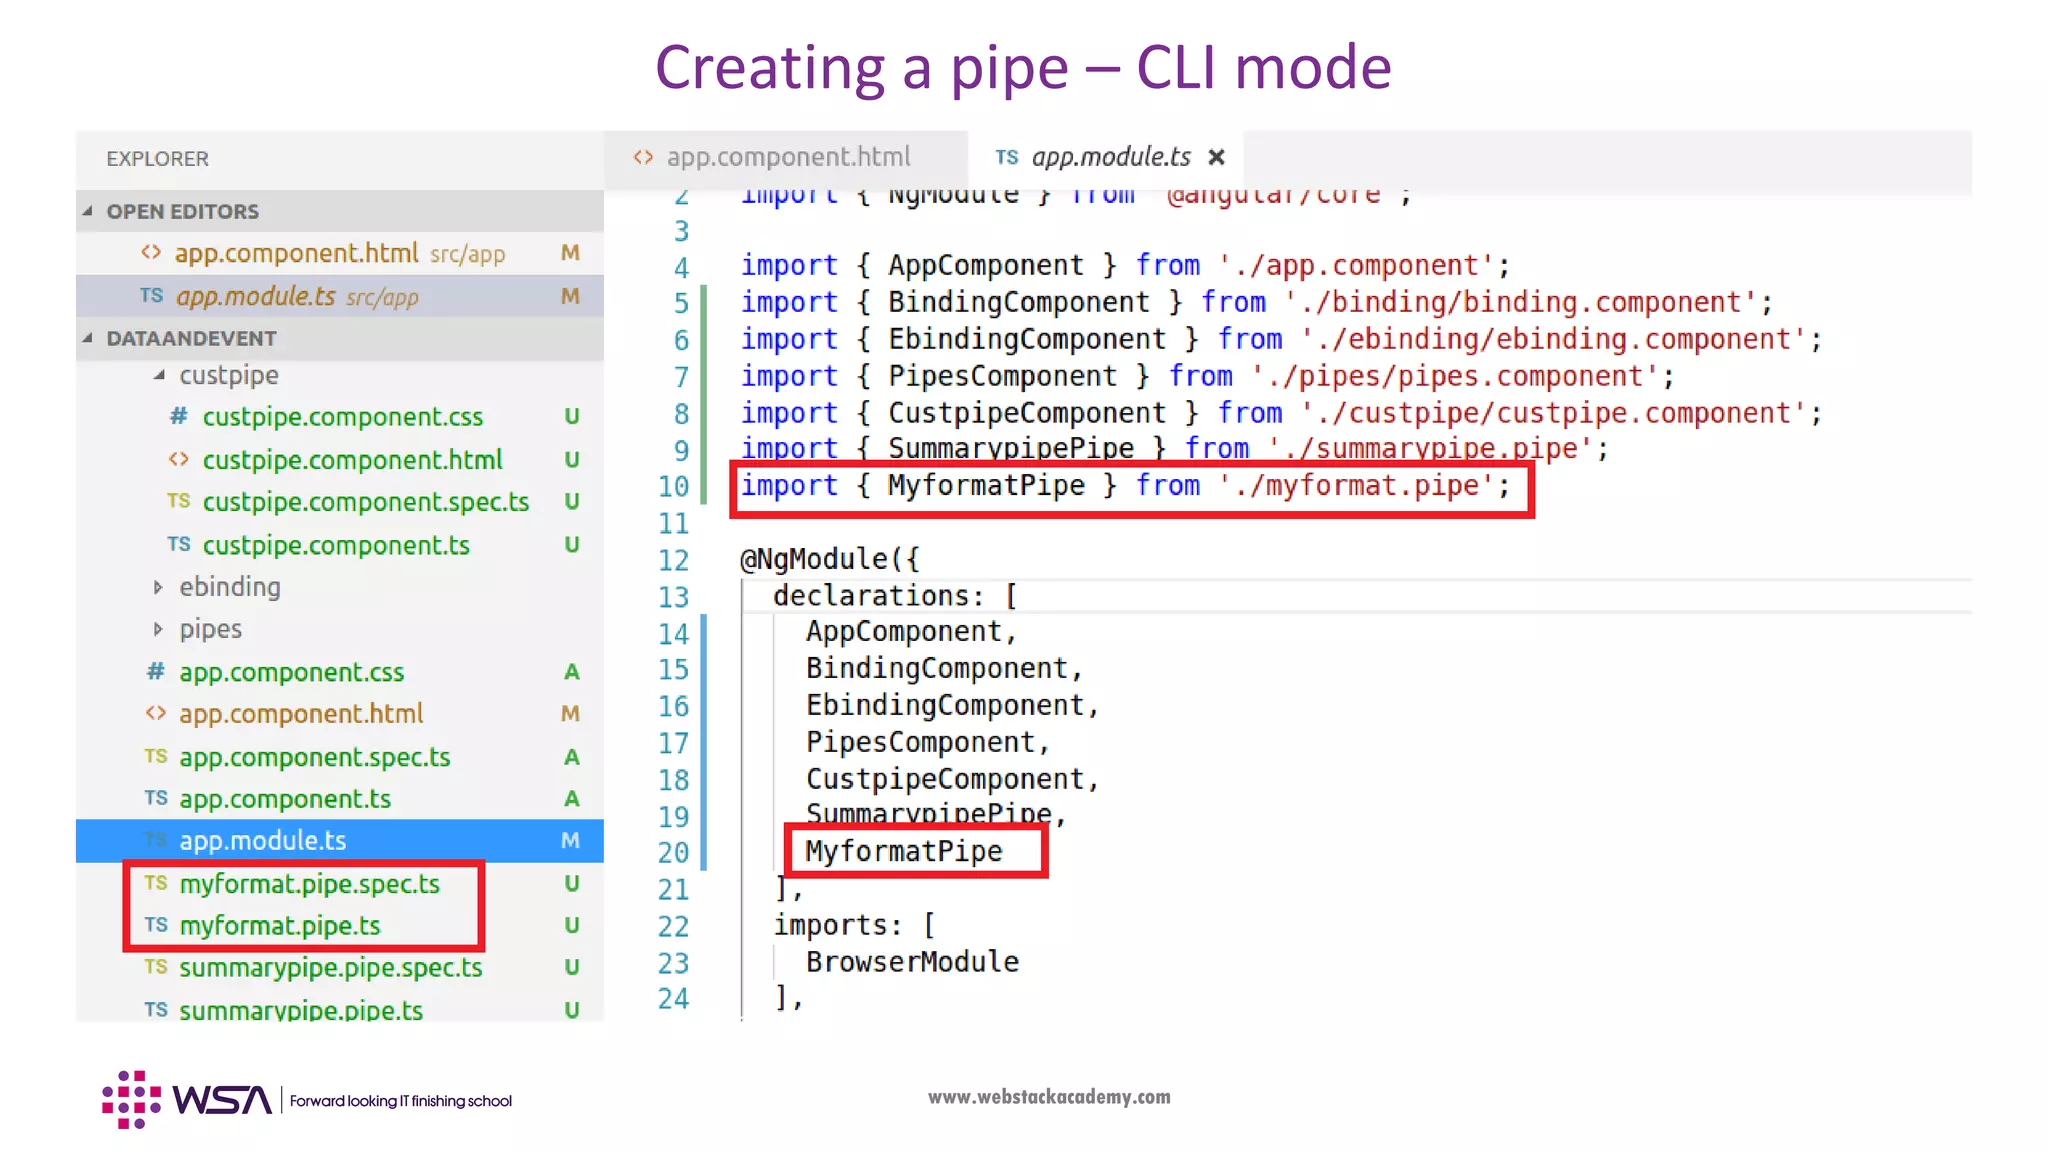
Task: Open www.webstackacademy.com link
Action: coord(1049,1097)
